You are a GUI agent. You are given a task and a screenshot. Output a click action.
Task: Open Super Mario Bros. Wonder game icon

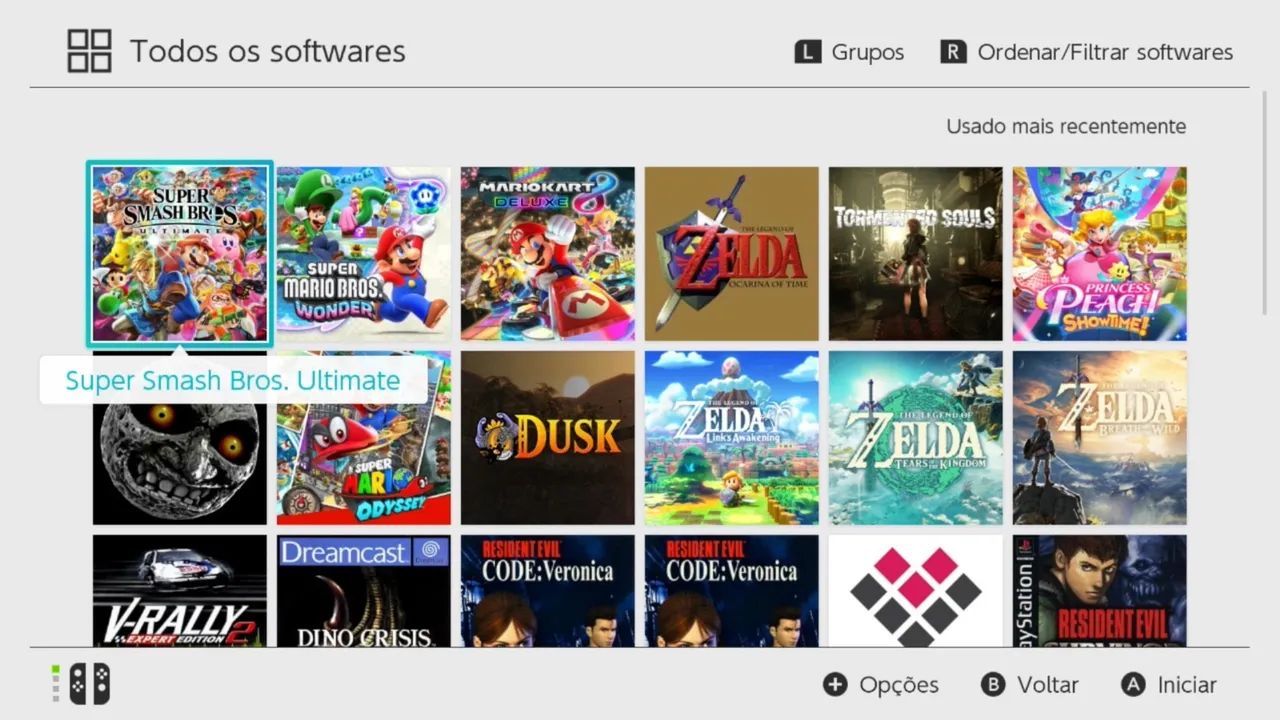pyautogui.click(x=364, y=254)
